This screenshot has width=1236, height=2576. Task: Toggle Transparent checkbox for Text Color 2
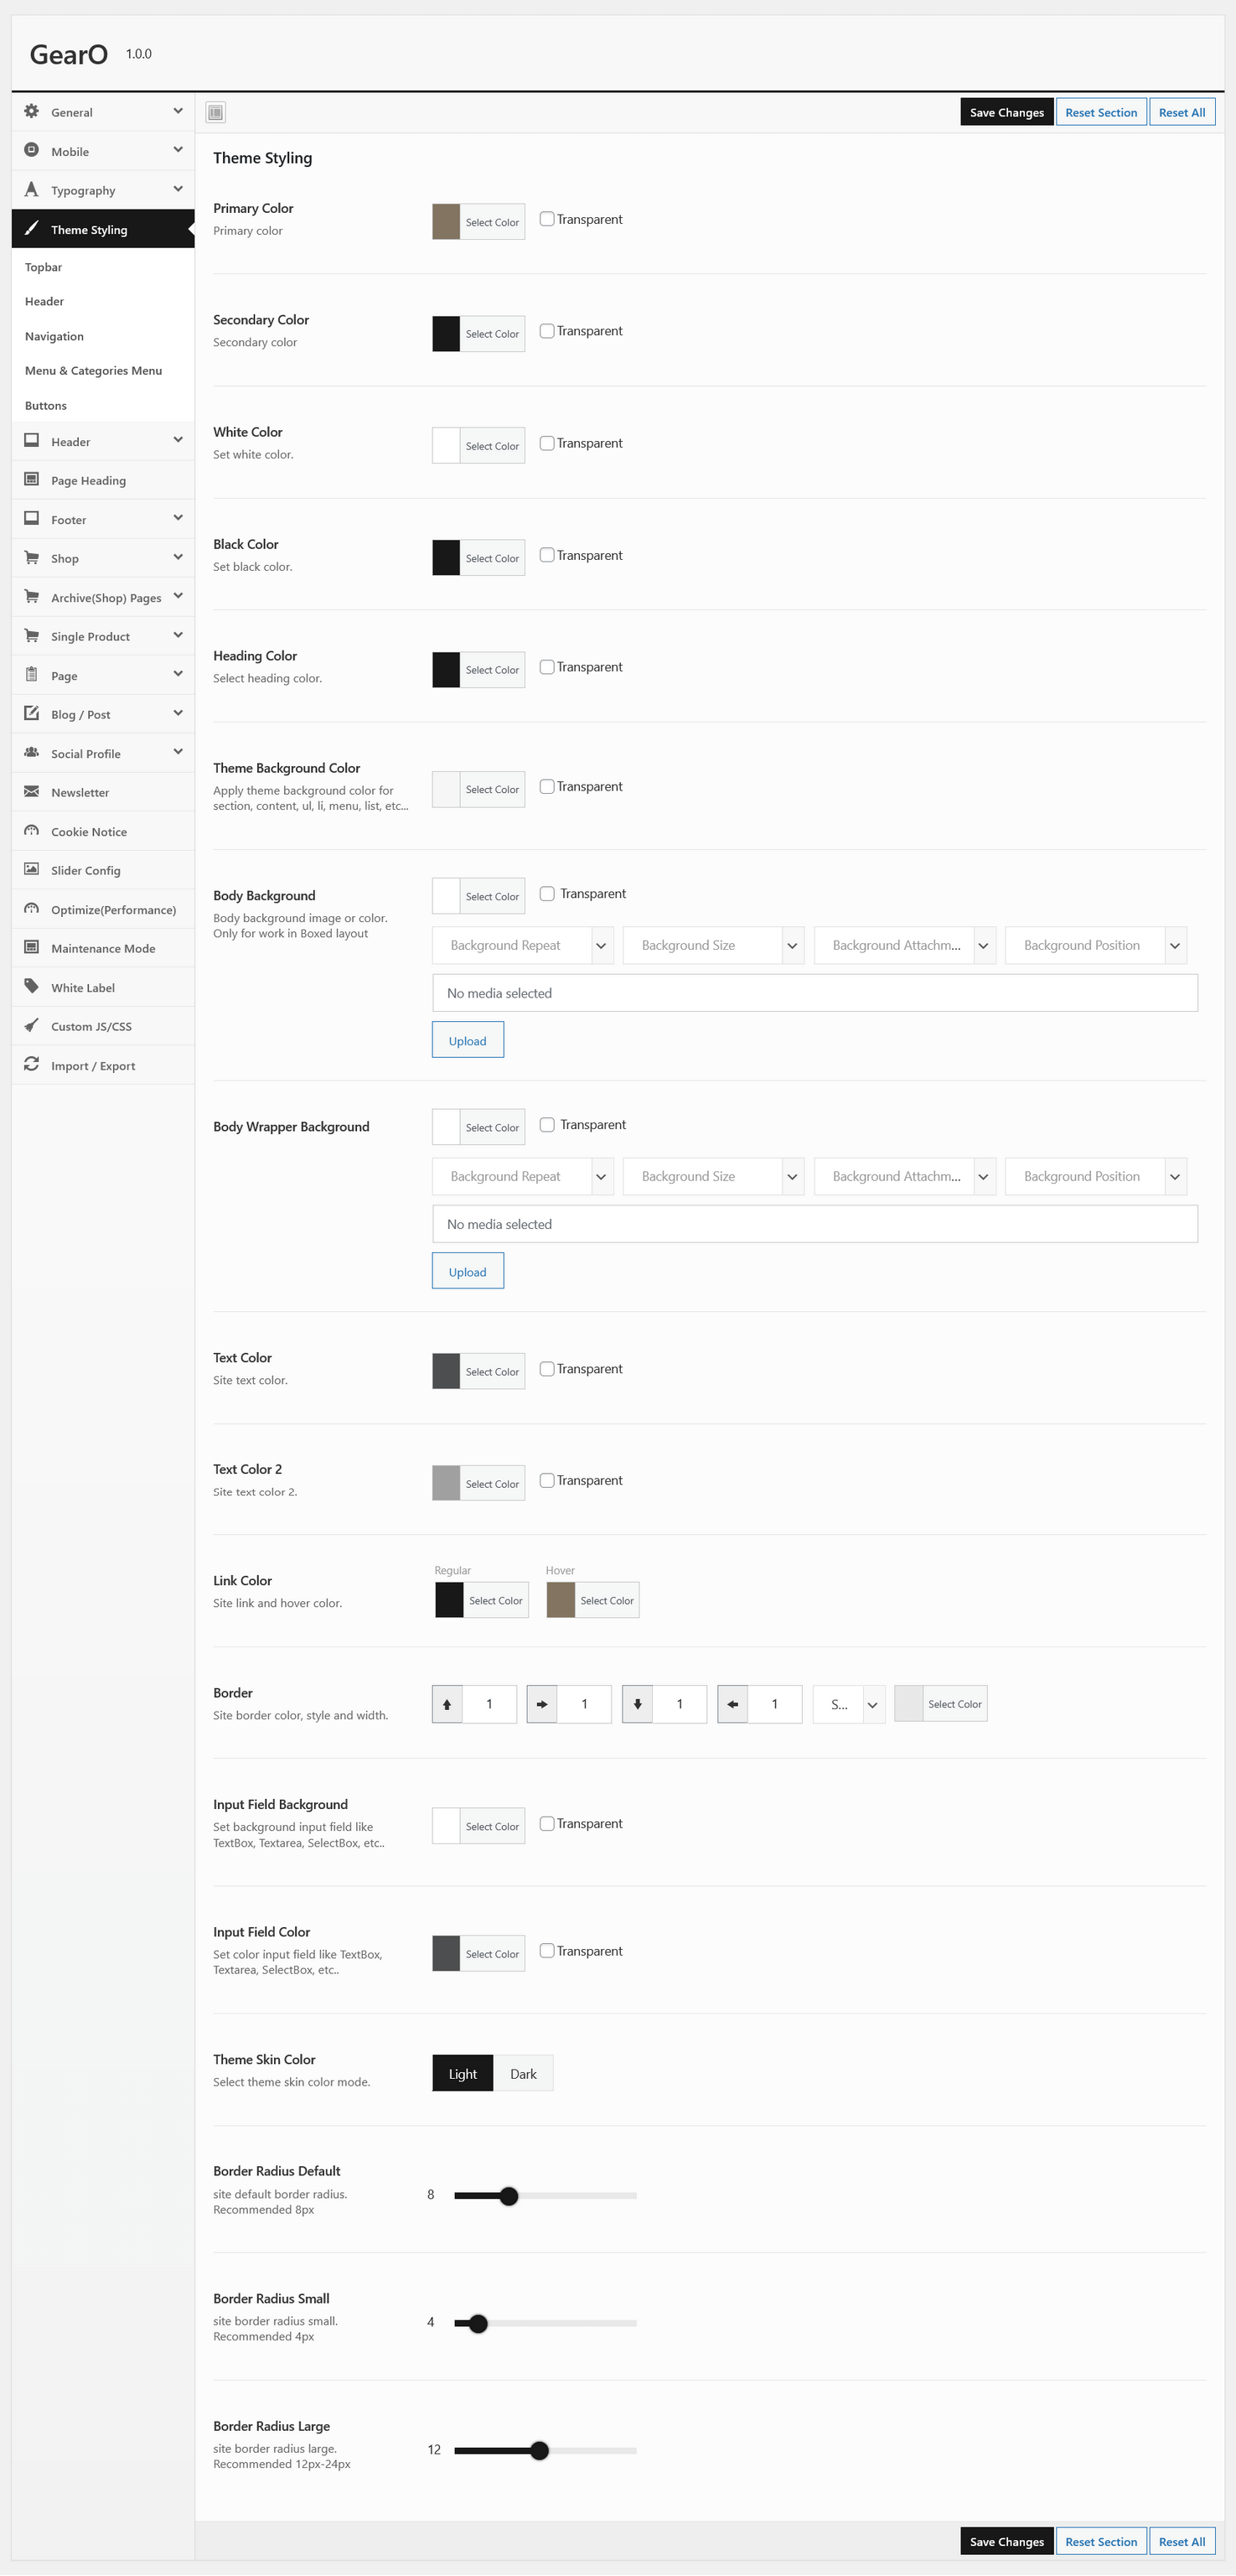(547, 1480)
